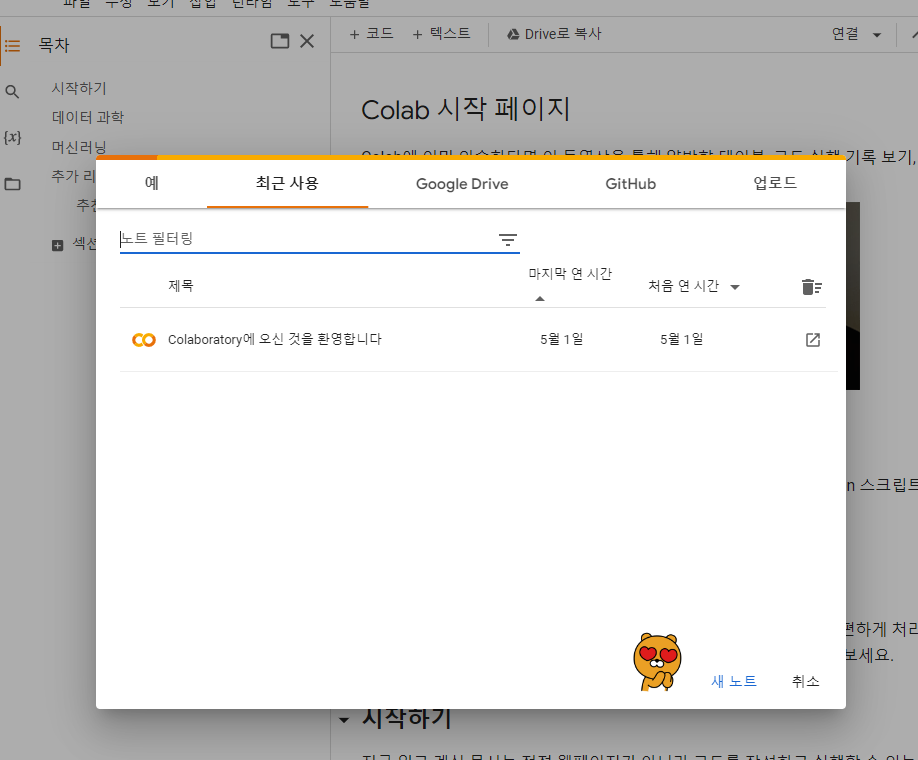Add a code cell with + 코드
This screenshot has width=918, height=760.
click(x=371, y=34)
